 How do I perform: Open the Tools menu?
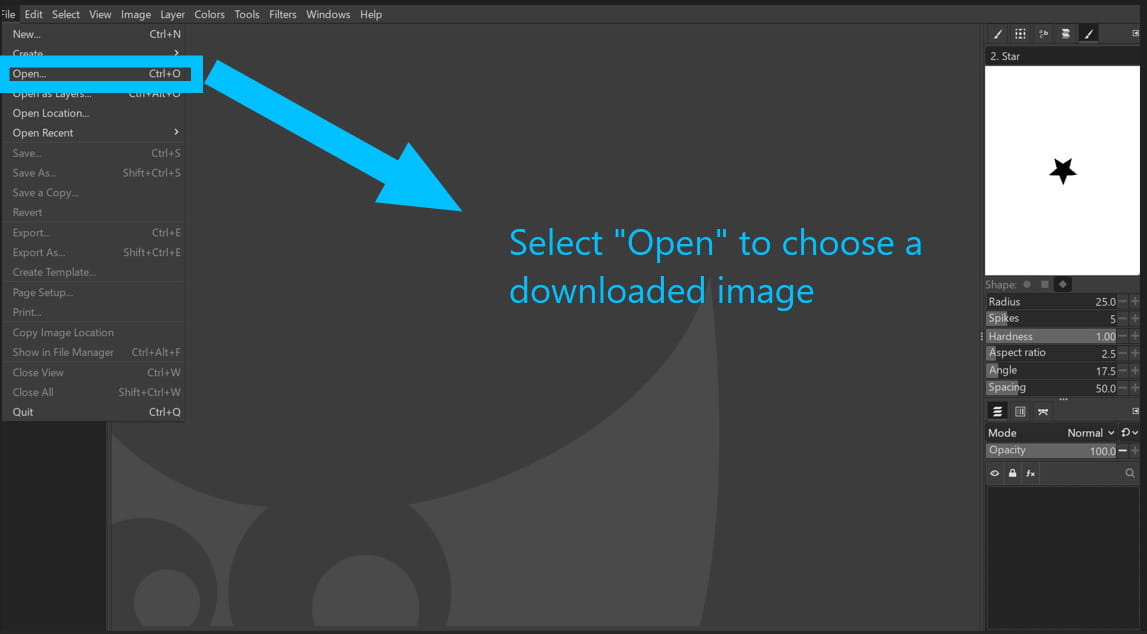coord(247,14)
